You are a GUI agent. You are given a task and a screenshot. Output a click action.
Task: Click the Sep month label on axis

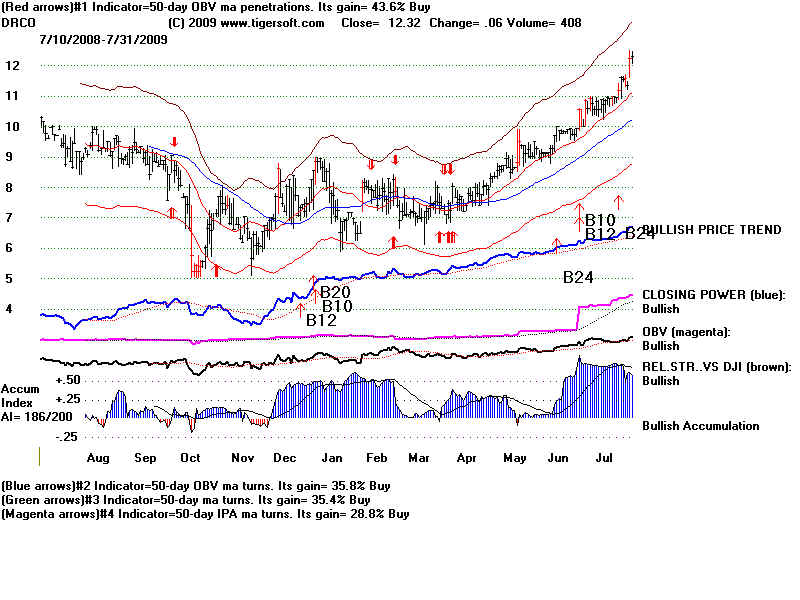coord(145,458)
